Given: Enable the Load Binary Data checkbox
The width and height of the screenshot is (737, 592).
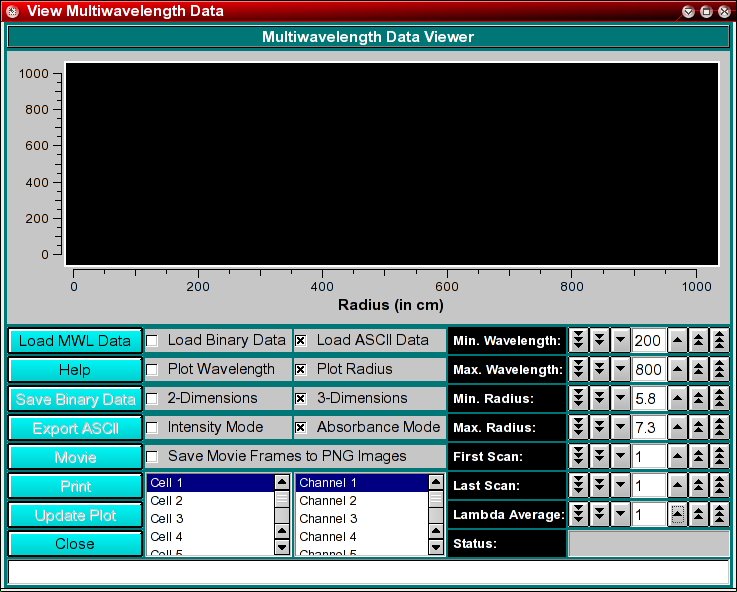Looking at the screenshot, I should point(153,340).
